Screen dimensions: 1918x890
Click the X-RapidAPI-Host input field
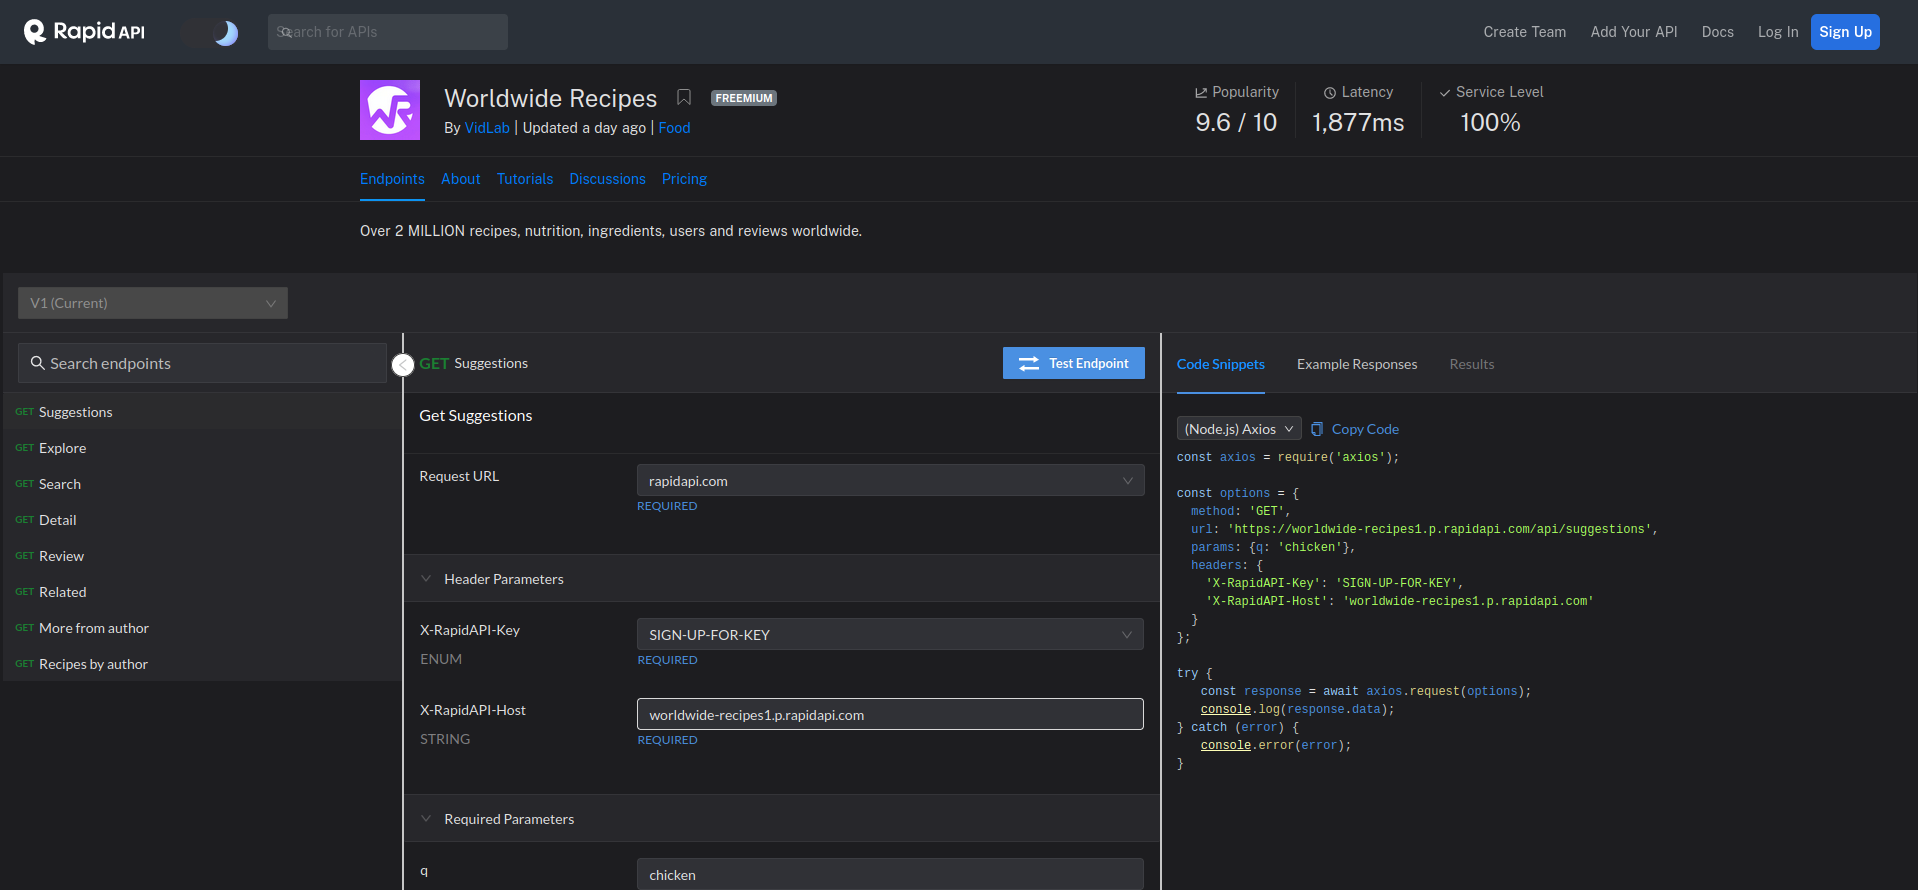[890, 714]
